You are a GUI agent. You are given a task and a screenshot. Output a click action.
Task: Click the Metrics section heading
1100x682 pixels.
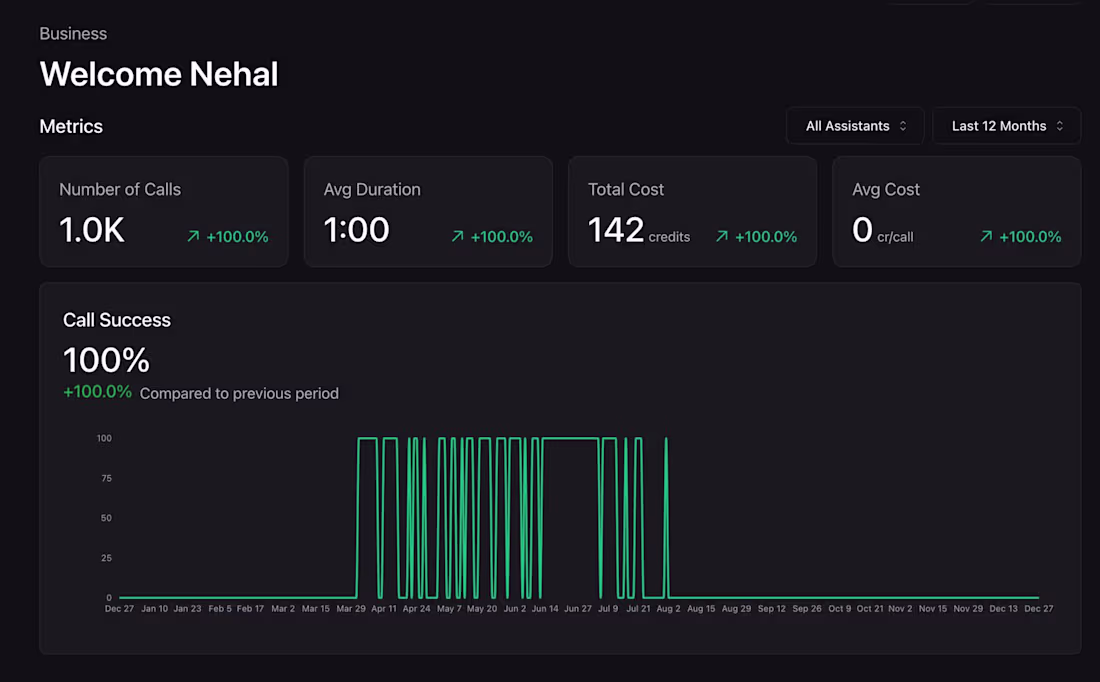[x=70, y=126]
